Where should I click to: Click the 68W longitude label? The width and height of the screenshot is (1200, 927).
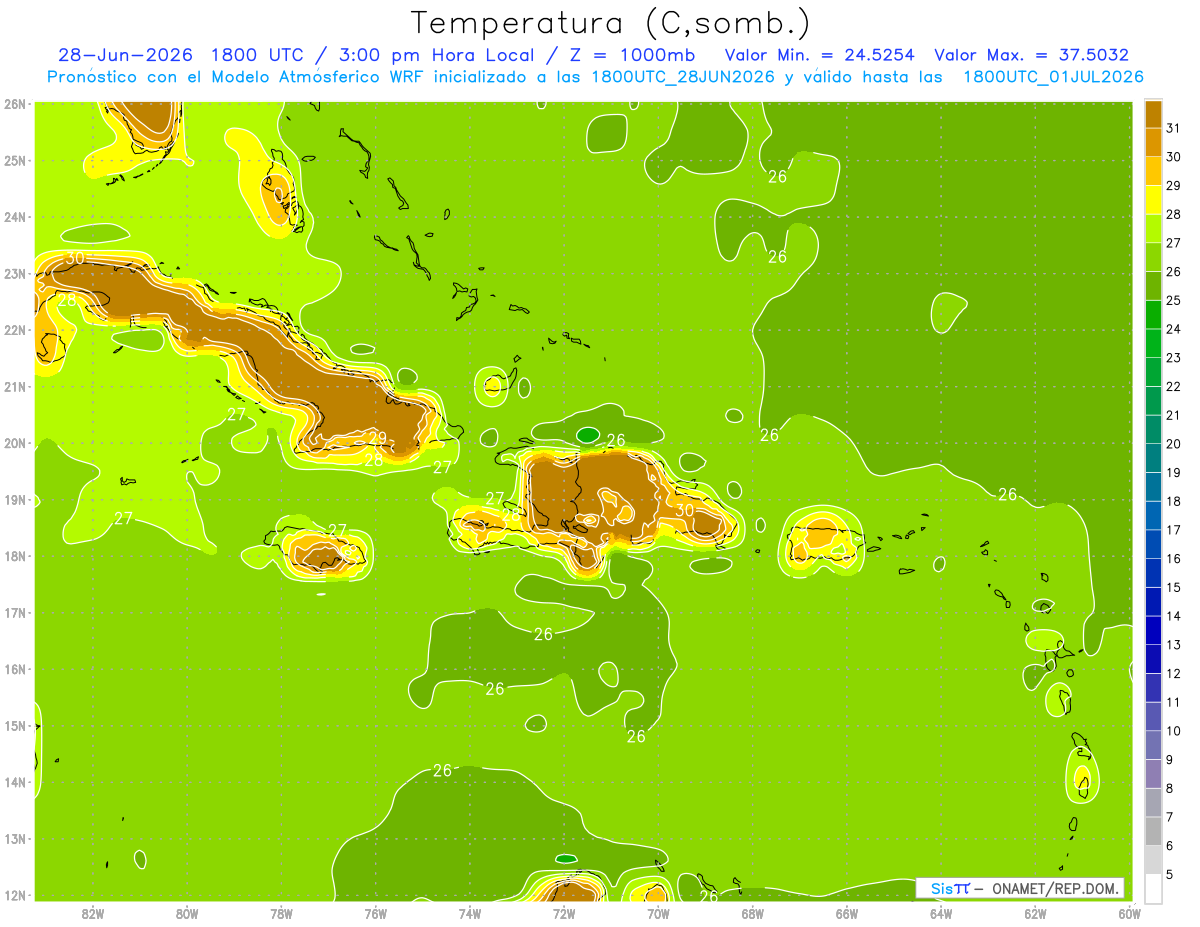753,913
